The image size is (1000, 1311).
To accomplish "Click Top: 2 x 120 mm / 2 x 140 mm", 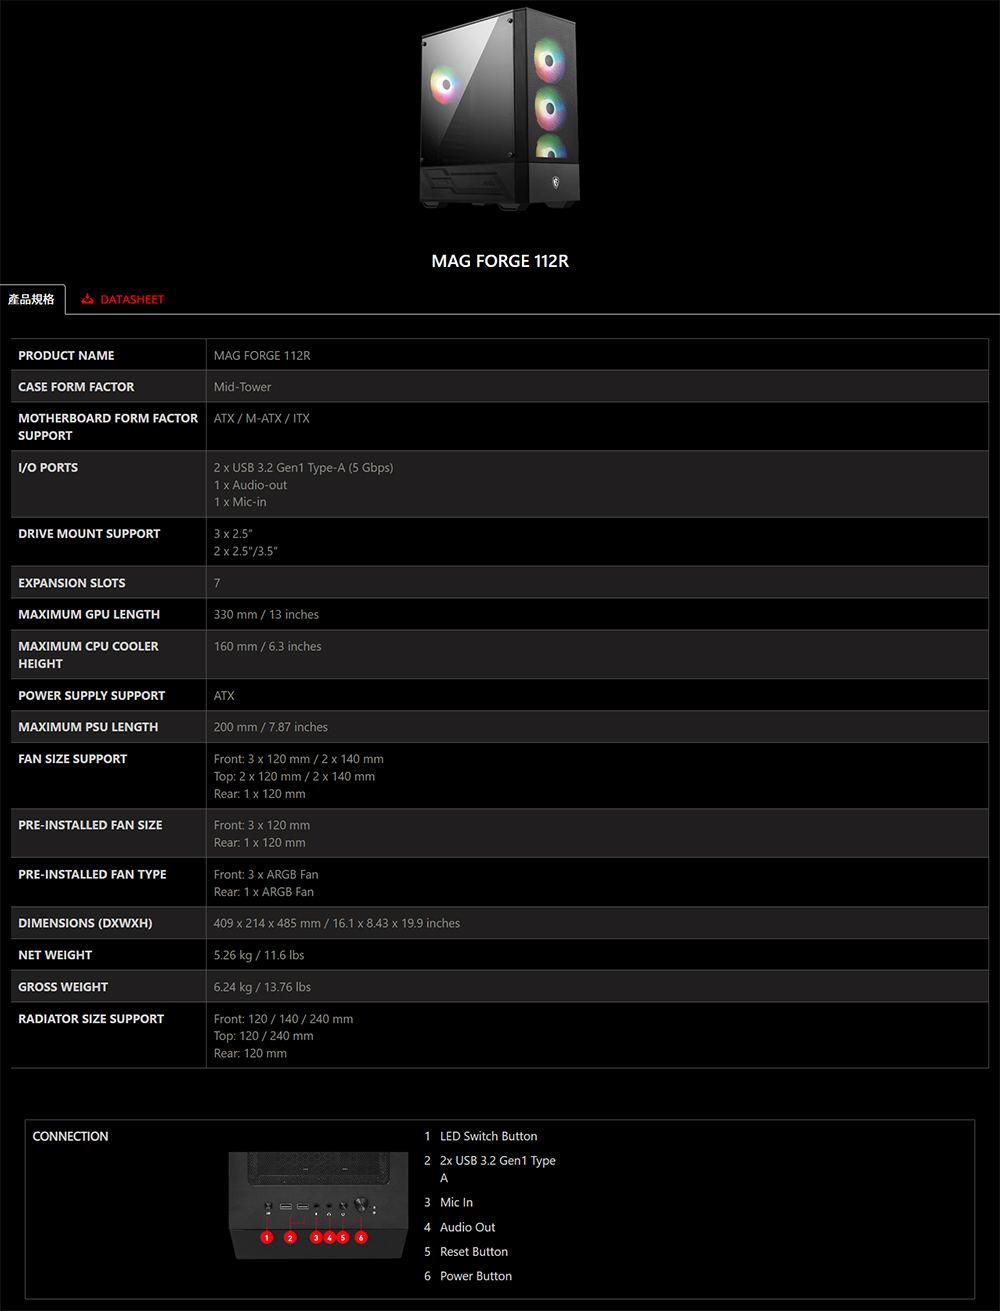I will click(295, 776).
